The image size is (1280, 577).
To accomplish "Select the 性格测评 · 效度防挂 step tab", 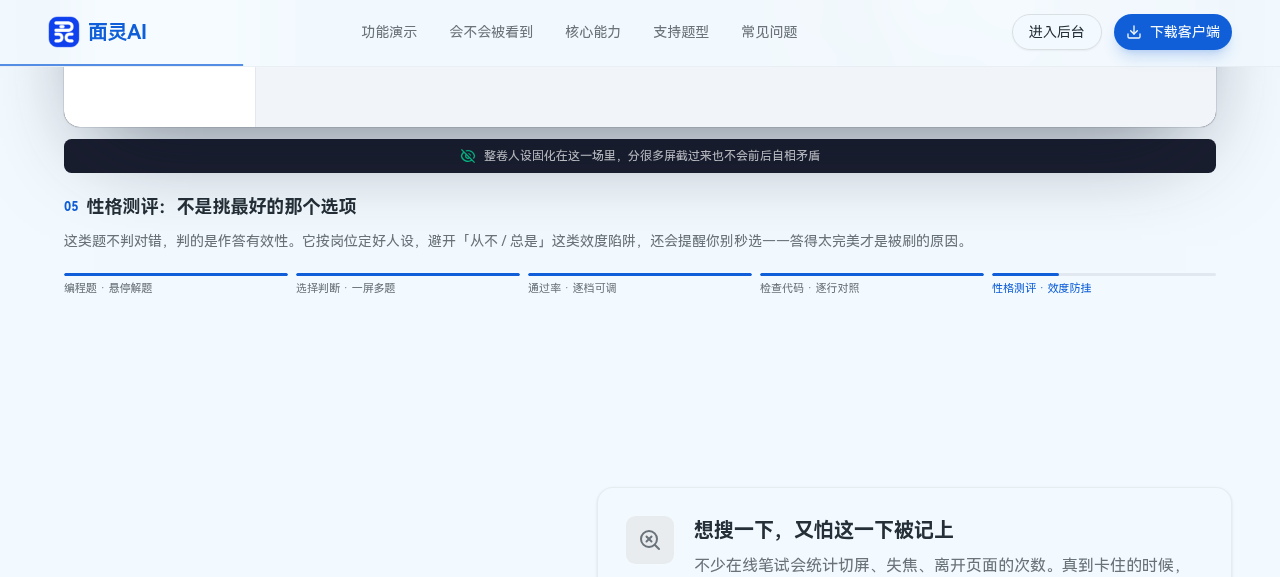I will pyautogui.click(x=1104, y=284).
